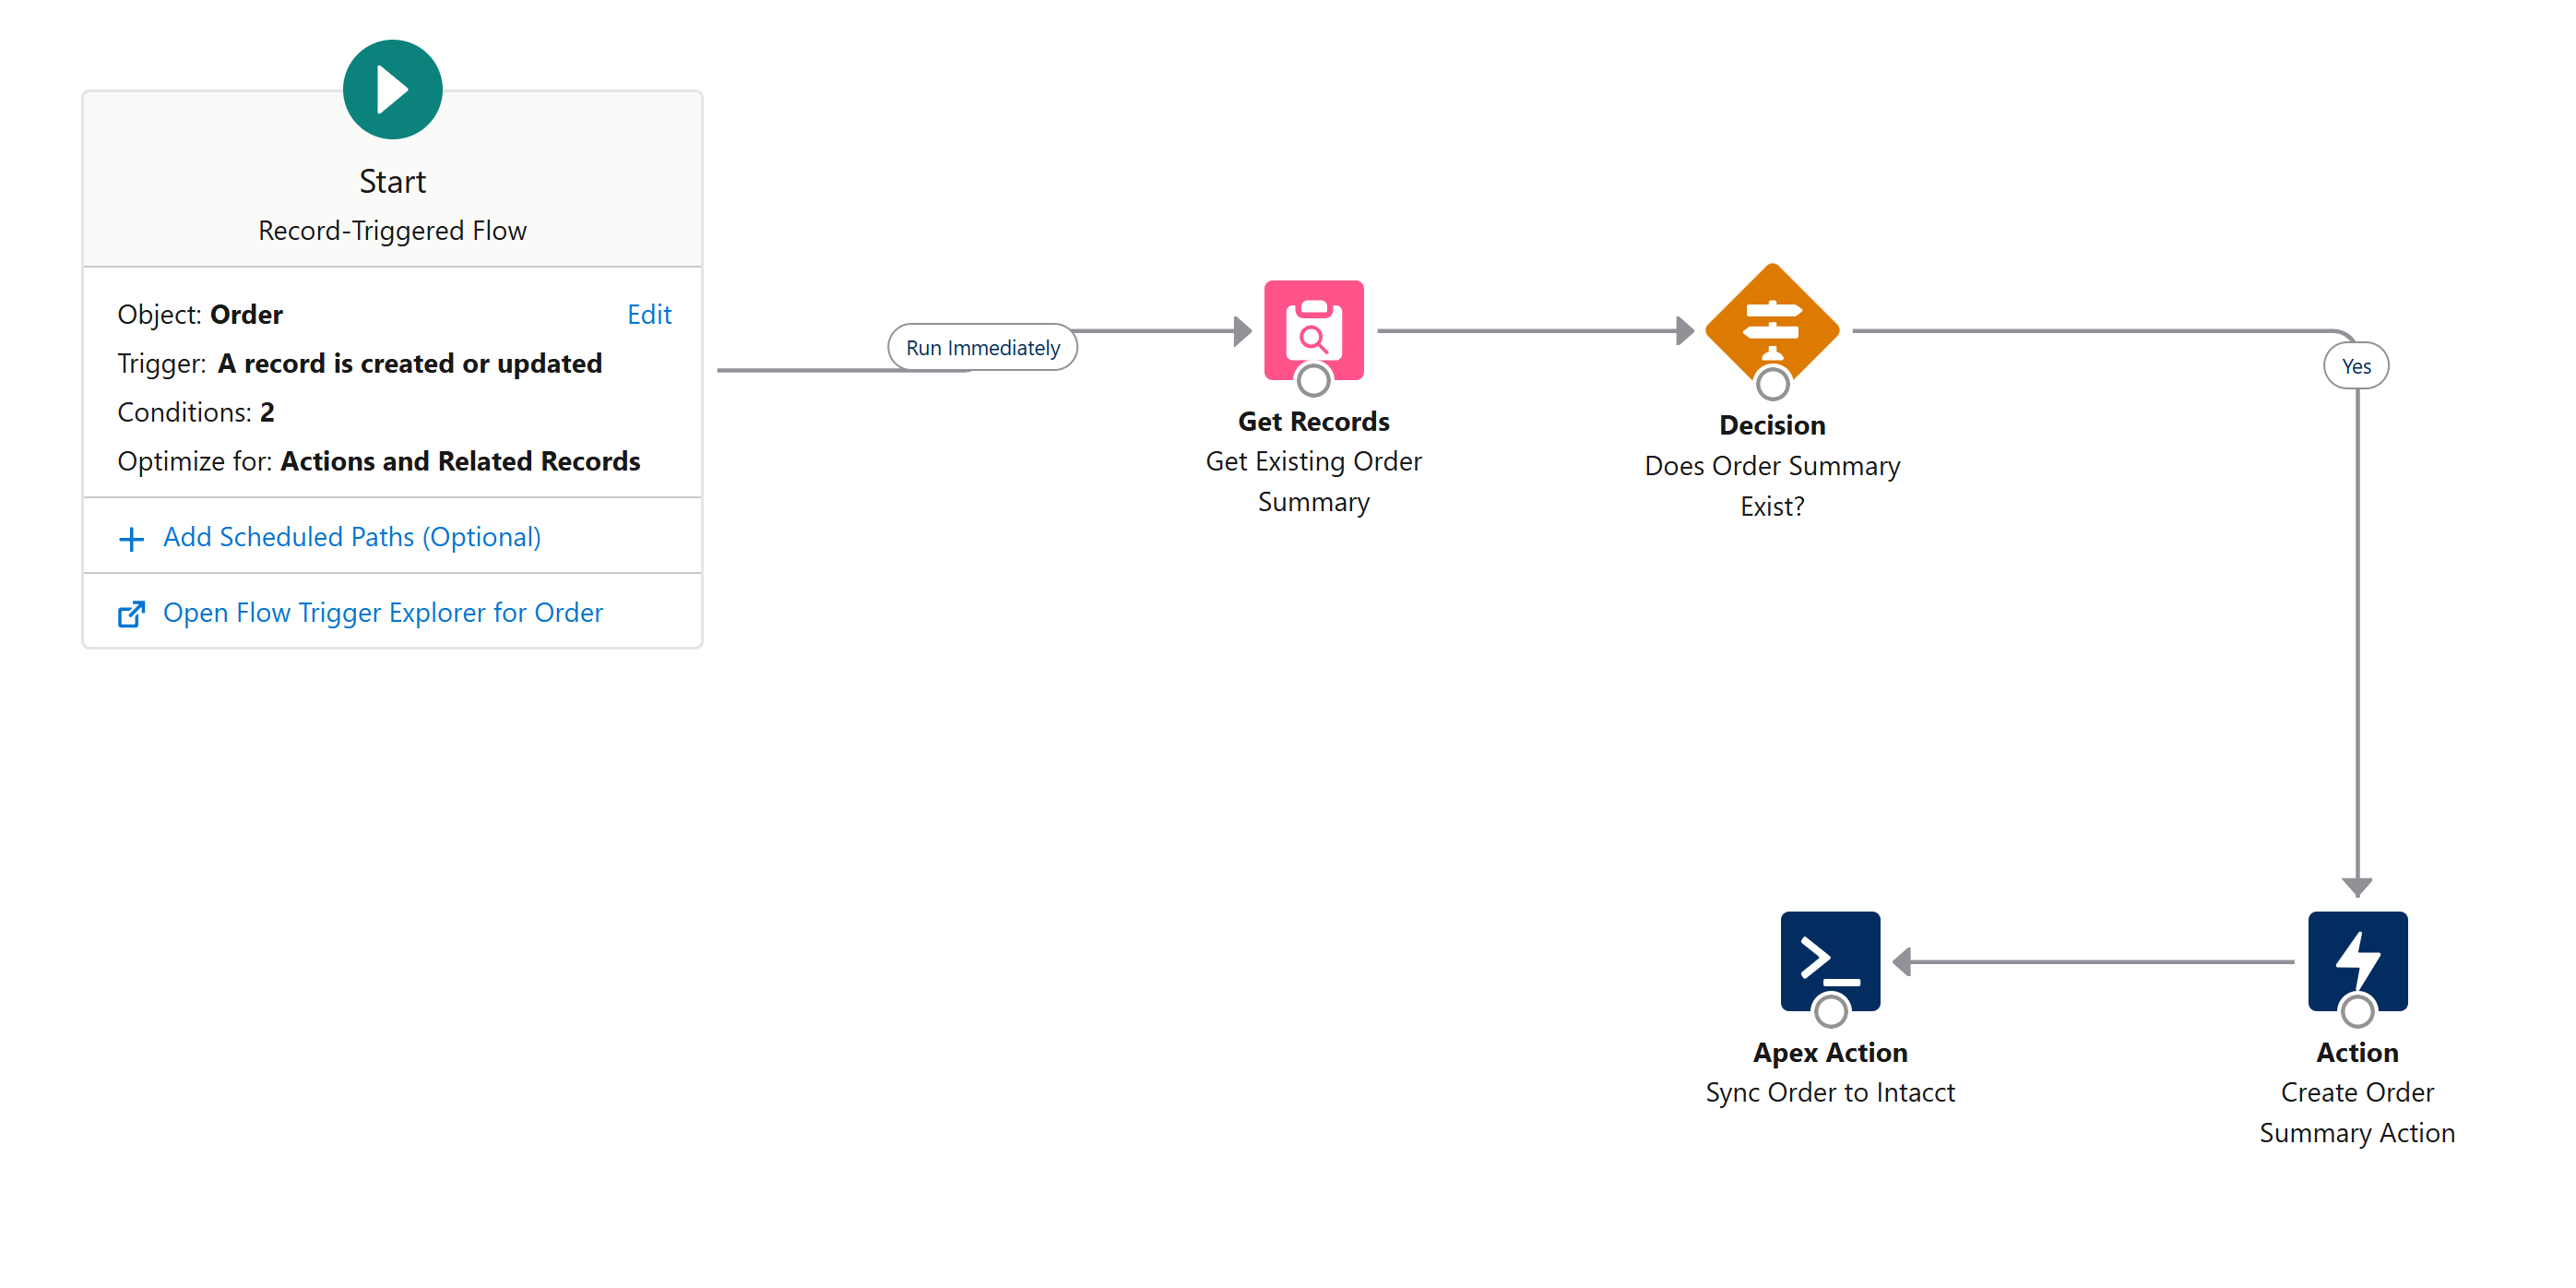Select the lightning bolt Action element icon
The height and width of the screenshot is (1288, 2576).
coord(2356,956)
